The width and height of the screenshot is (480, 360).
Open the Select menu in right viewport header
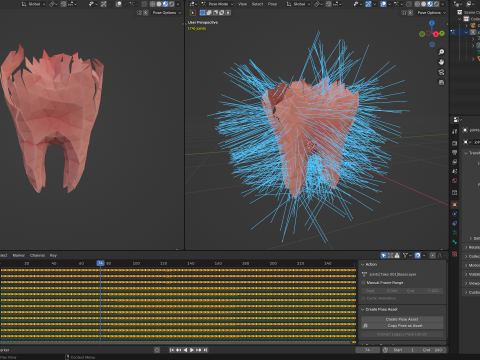(257, 4)
